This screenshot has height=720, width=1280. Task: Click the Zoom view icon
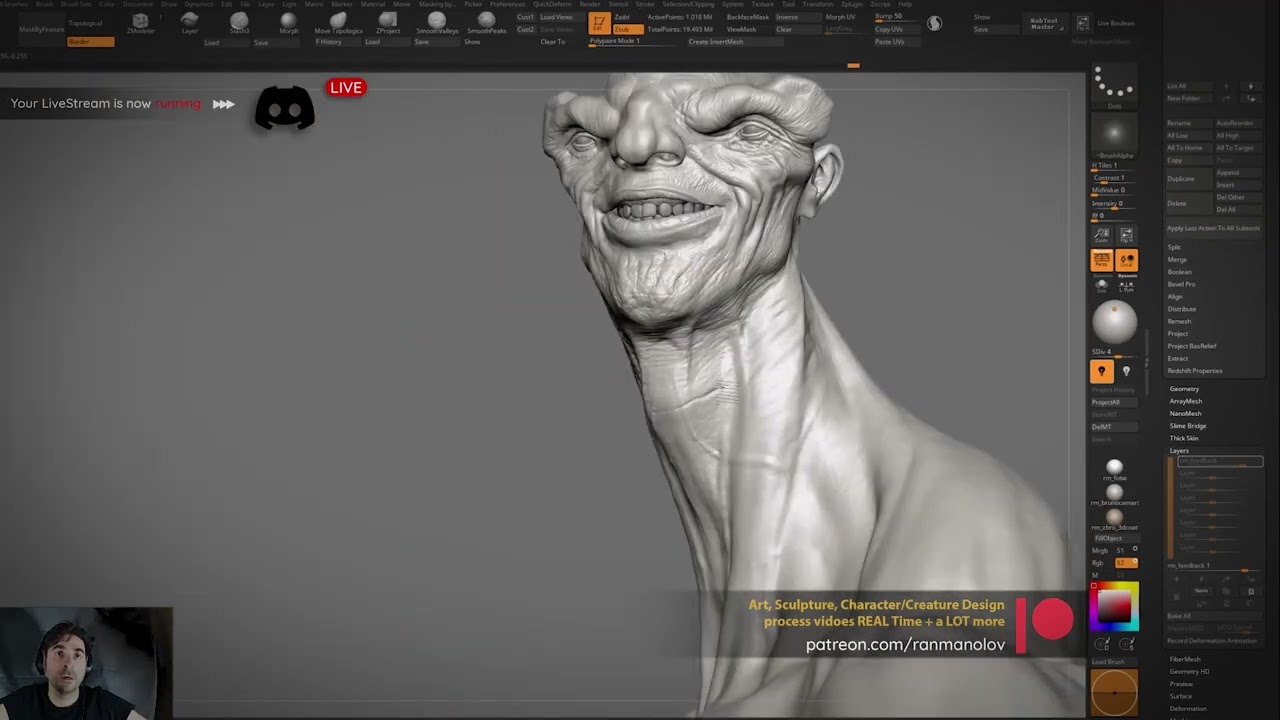1101,236
